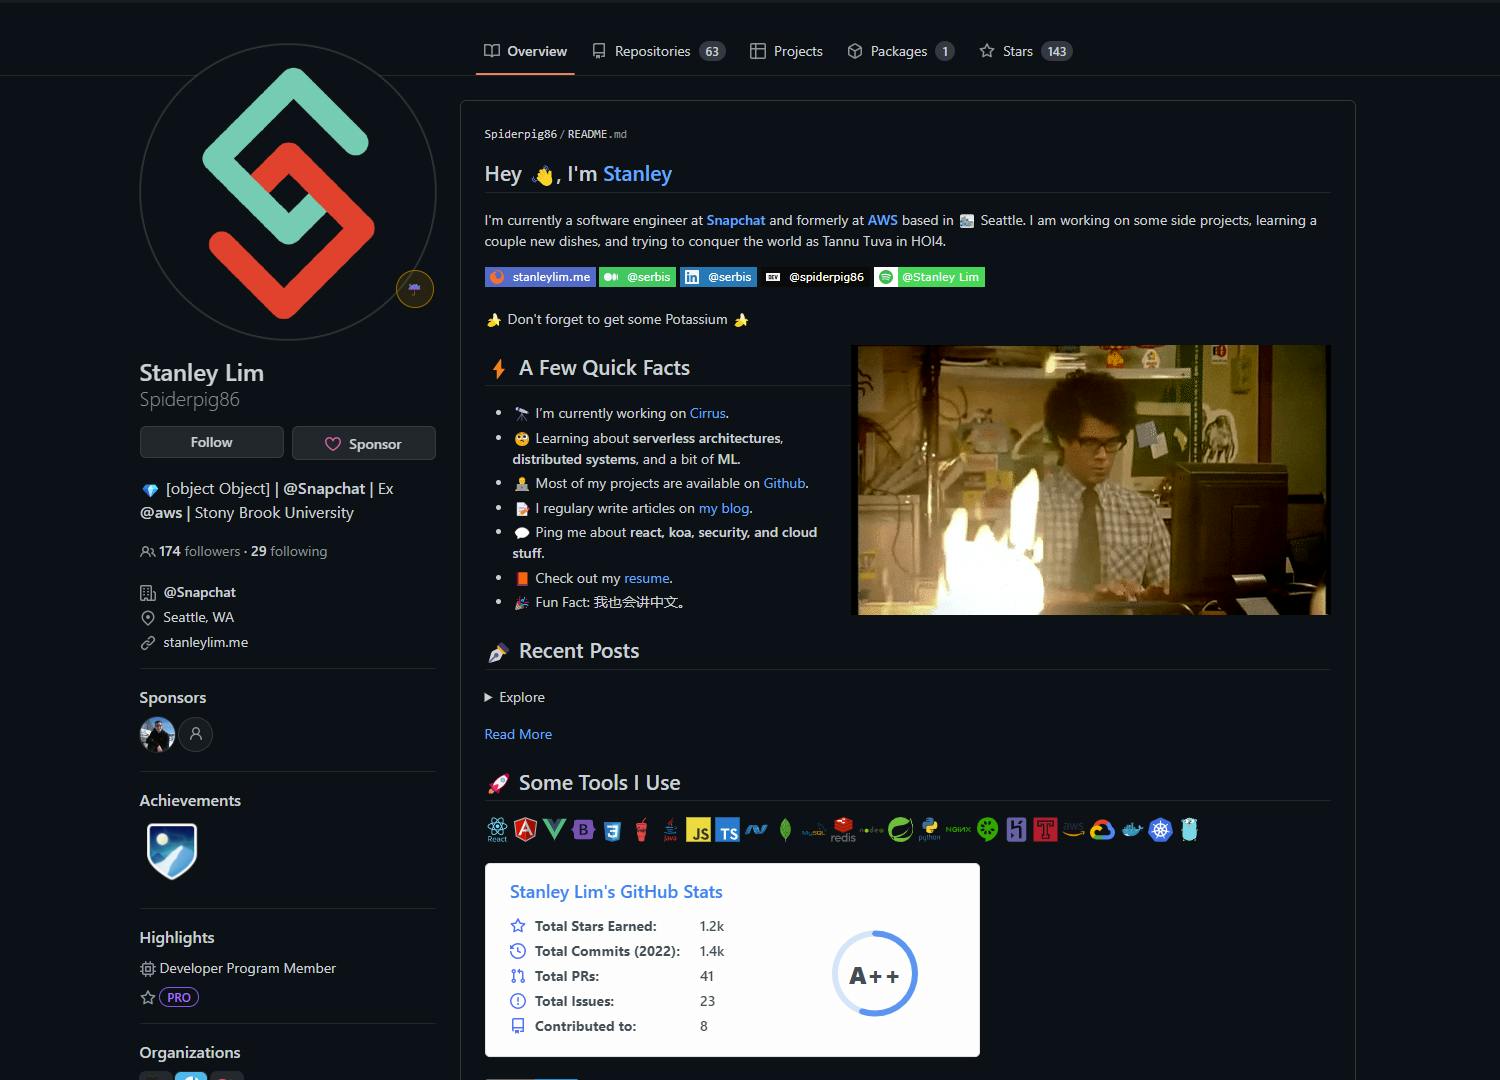Image resolution: width=1500 pixels, height=1080 pixels.
Task: Go to the Projects tab
Action: 786,51
